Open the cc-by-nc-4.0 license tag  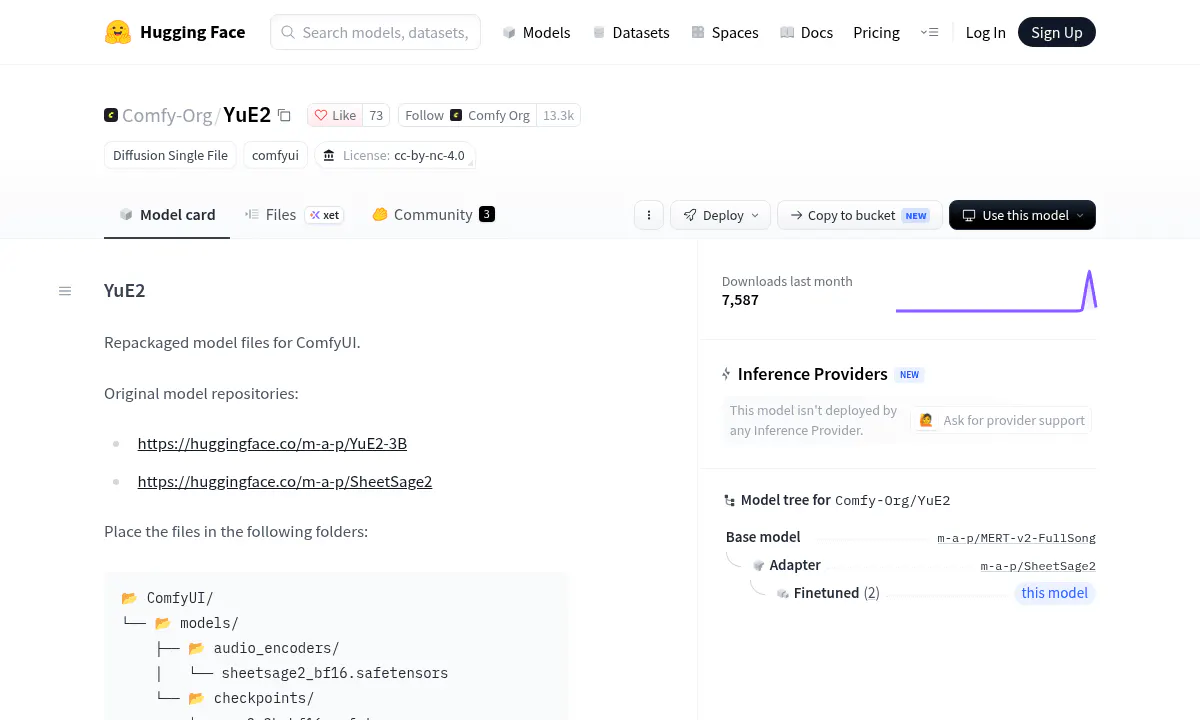394,155
